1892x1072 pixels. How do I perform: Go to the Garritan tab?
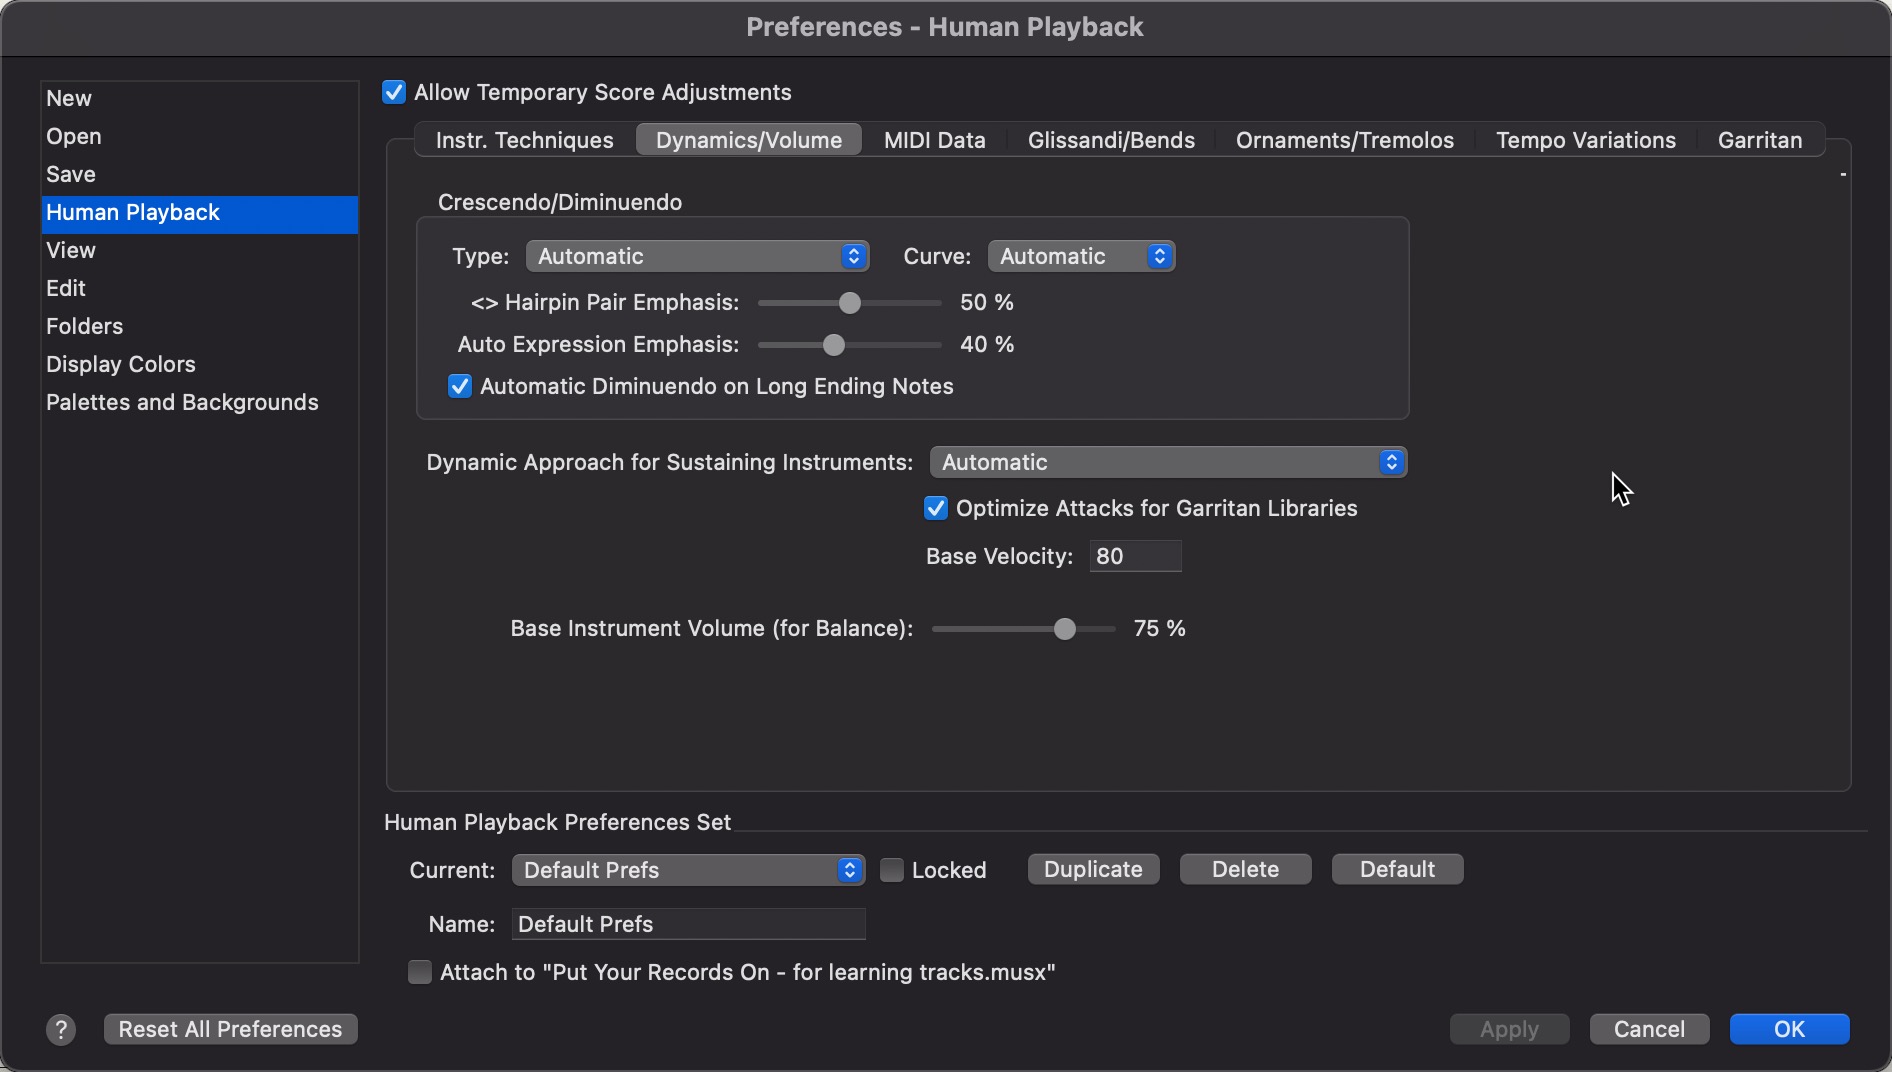[1759, 141]
